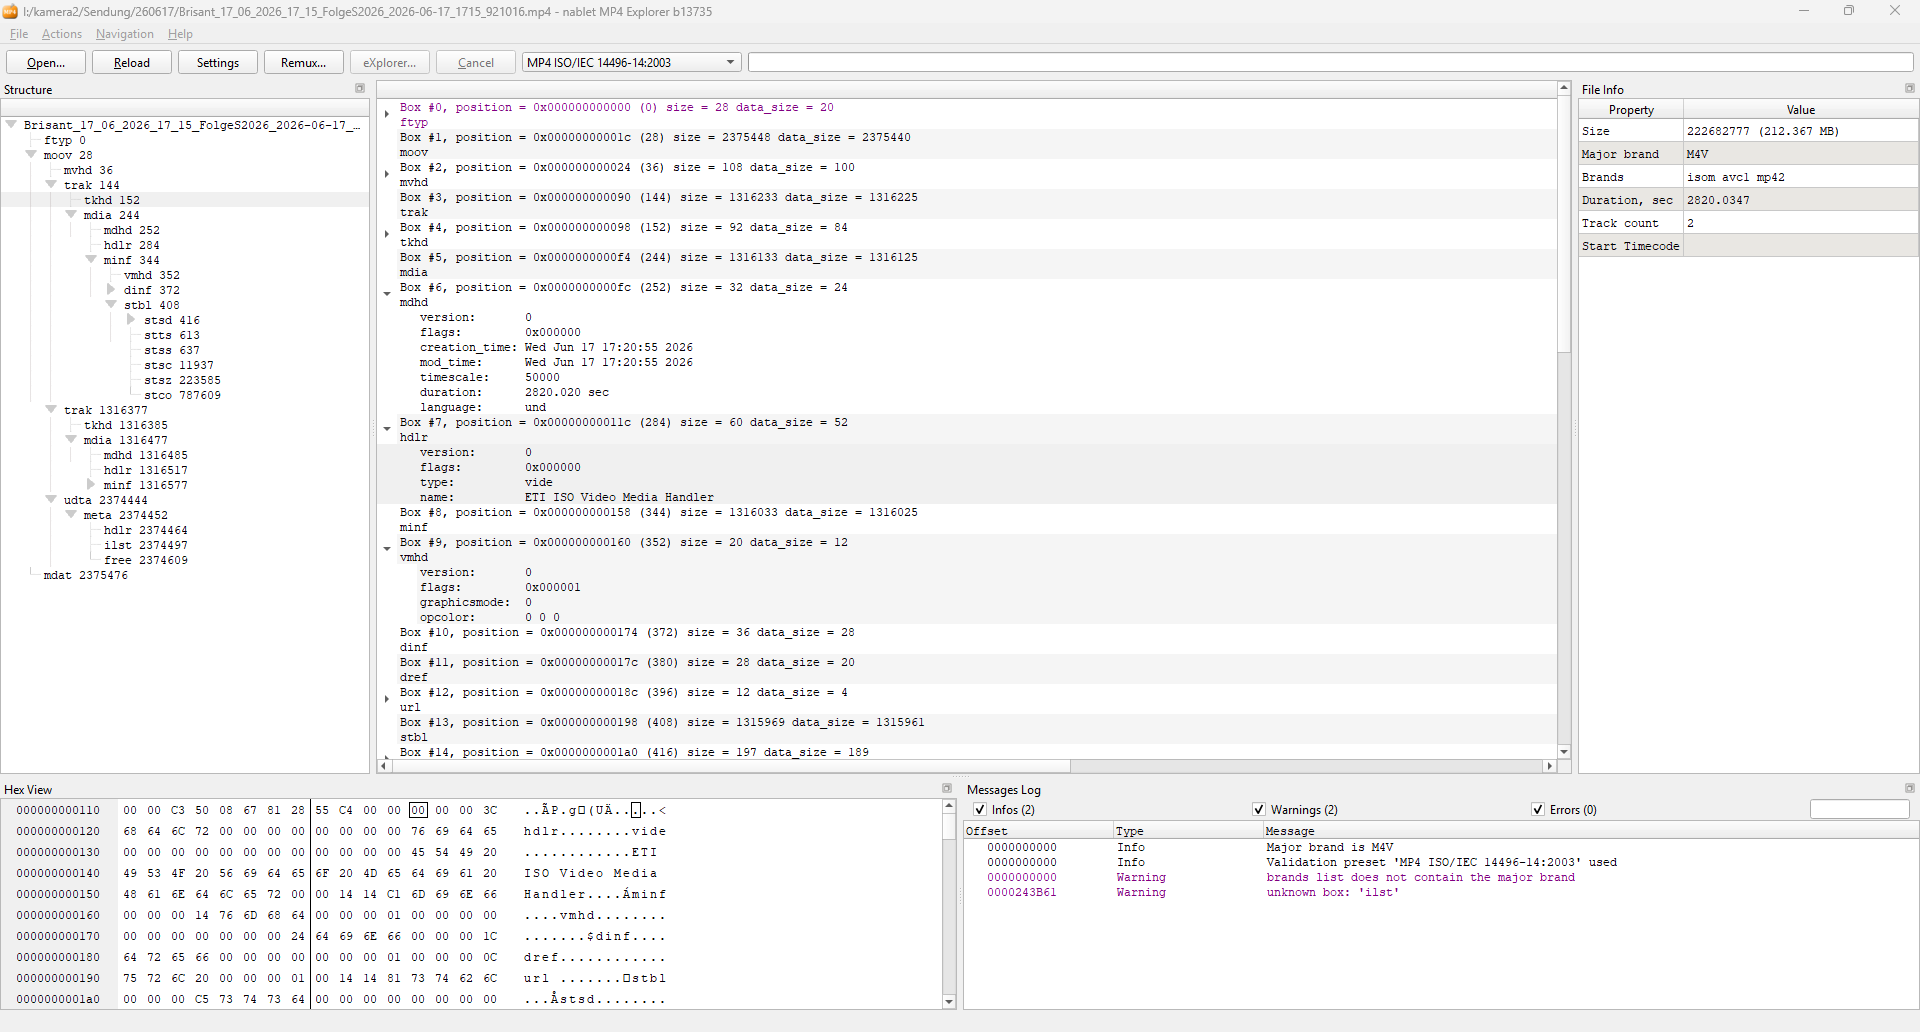Open the File menu
The width and height of the screenshot is (1920, 1032).
[x=19, y=34]
